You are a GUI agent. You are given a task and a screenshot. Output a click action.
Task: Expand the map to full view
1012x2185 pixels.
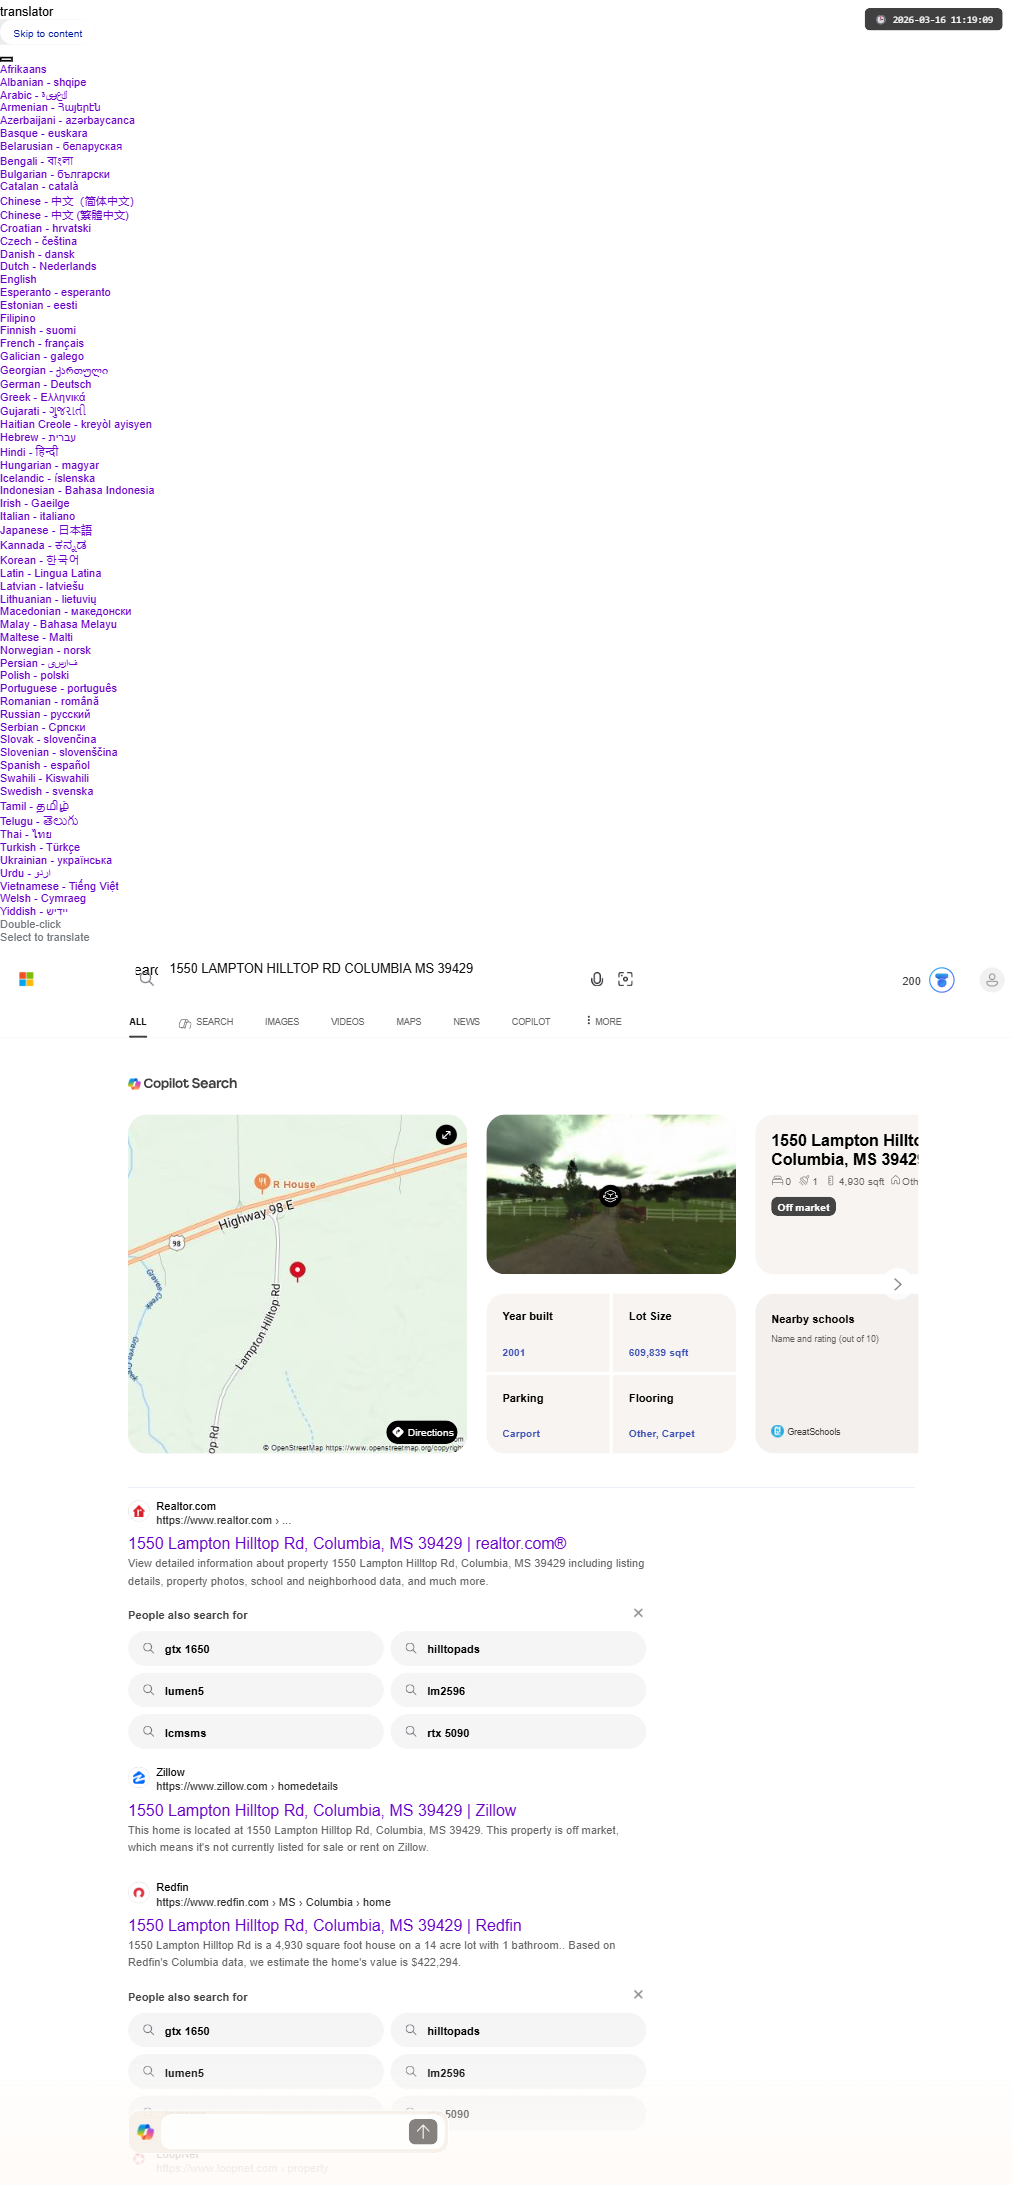pos(446,1134)
